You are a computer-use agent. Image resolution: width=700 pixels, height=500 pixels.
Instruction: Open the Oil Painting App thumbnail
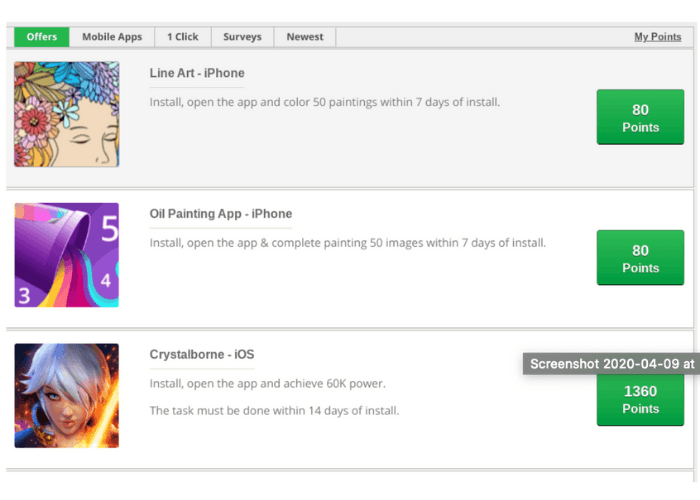tap(67, 255)
